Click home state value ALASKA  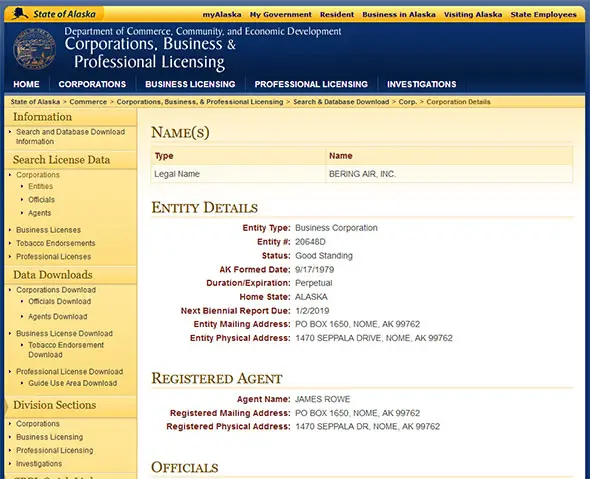311,297
